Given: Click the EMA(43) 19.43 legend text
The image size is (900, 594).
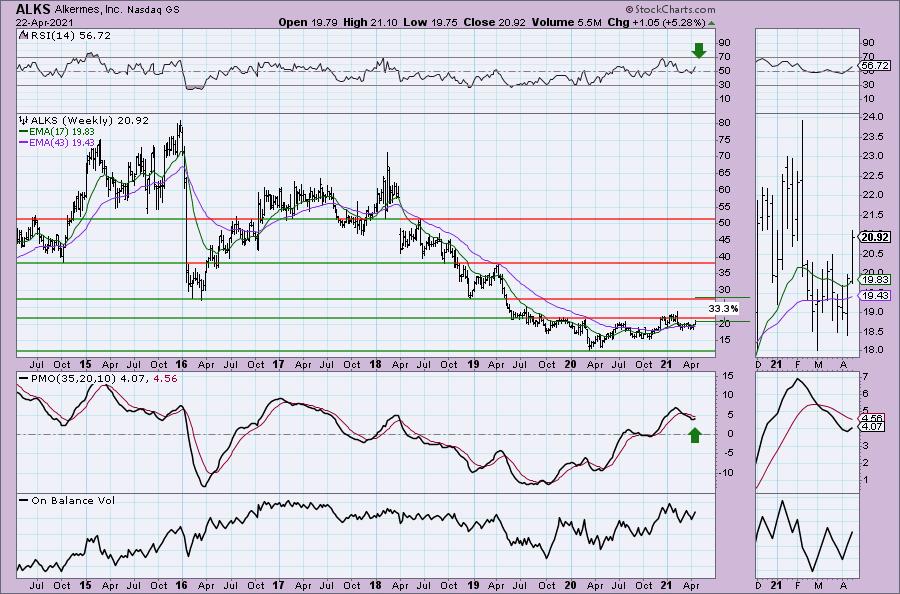Looking at the screenshot, I should pyautogui.click(x=62, y=142).
